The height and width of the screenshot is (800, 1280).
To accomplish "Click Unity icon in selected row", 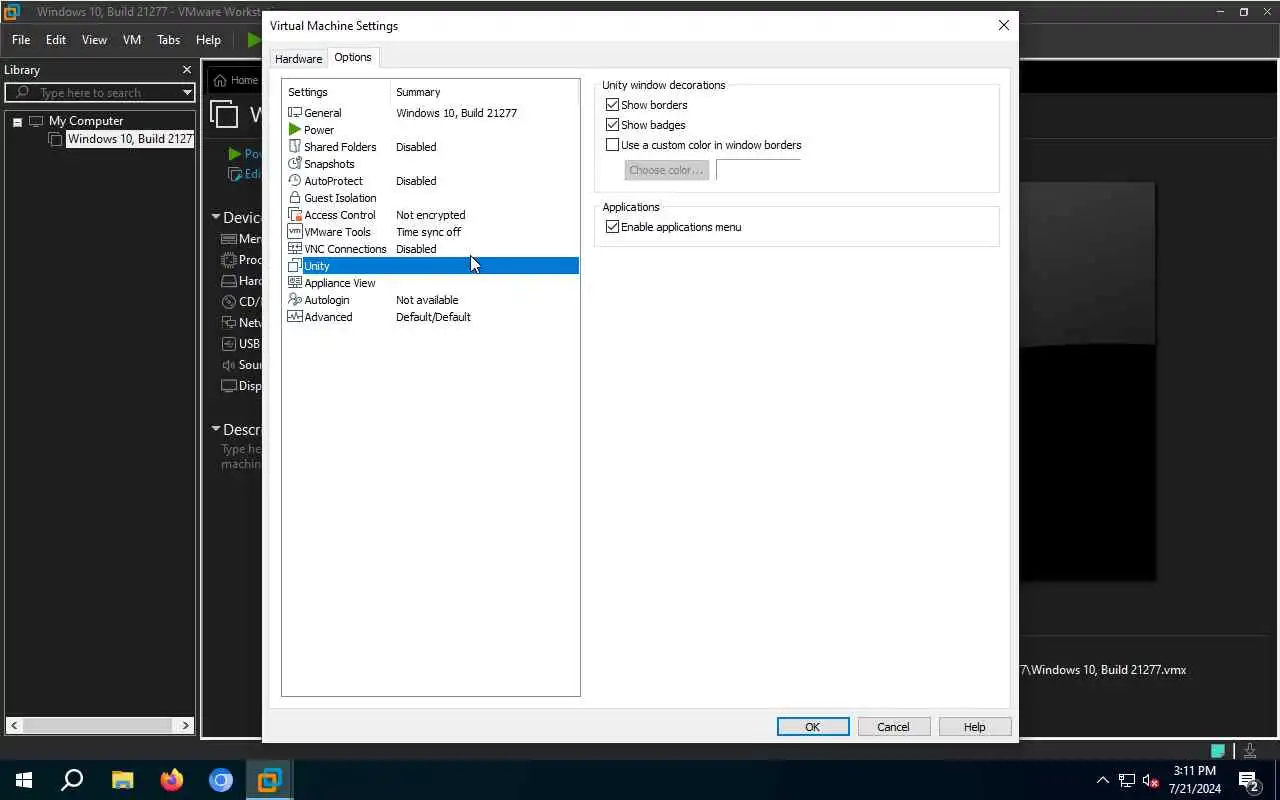I will 295,266.
